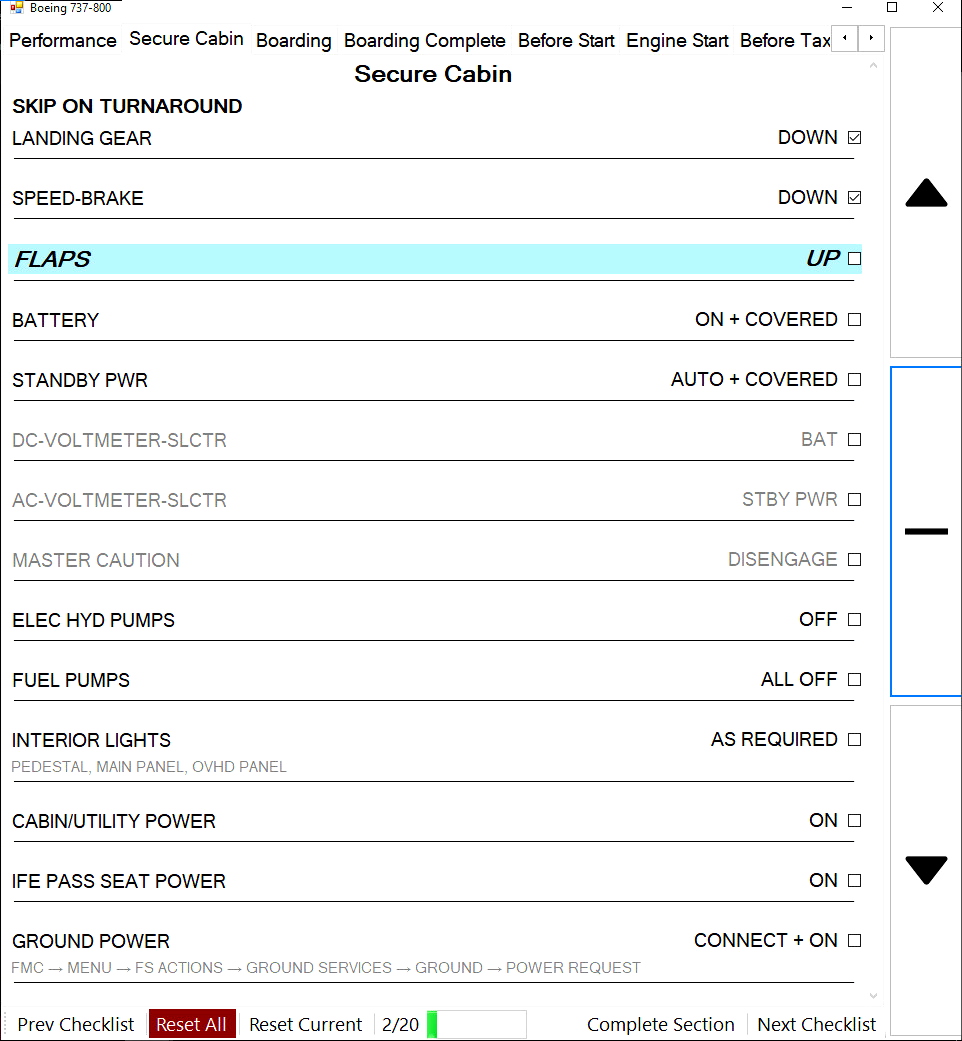Click Next Checklist
This screenshot has width=962, height=1041.
point(816,1024)
